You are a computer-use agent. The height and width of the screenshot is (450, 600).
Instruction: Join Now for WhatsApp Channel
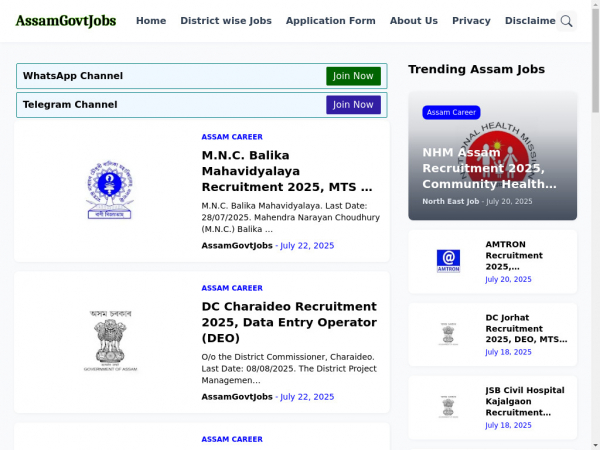[353, 76]
